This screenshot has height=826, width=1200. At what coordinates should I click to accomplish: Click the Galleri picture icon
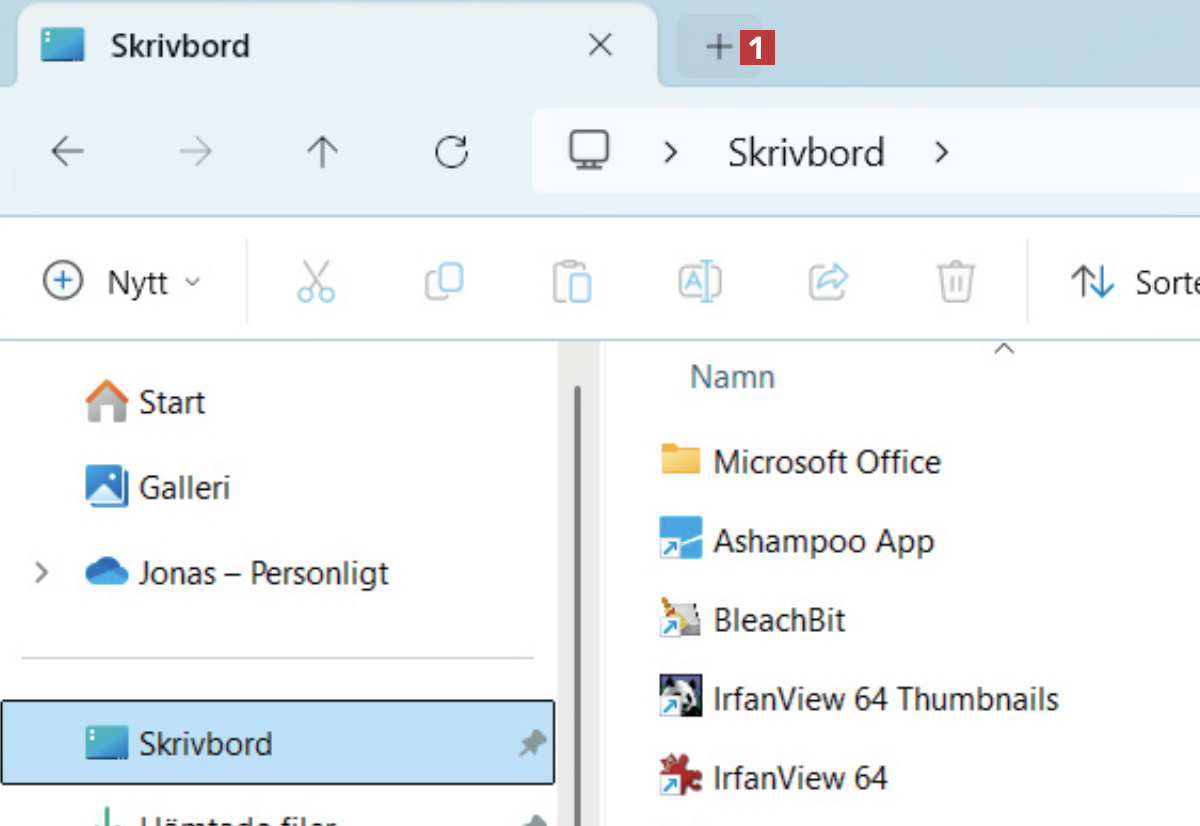[107, 488]
